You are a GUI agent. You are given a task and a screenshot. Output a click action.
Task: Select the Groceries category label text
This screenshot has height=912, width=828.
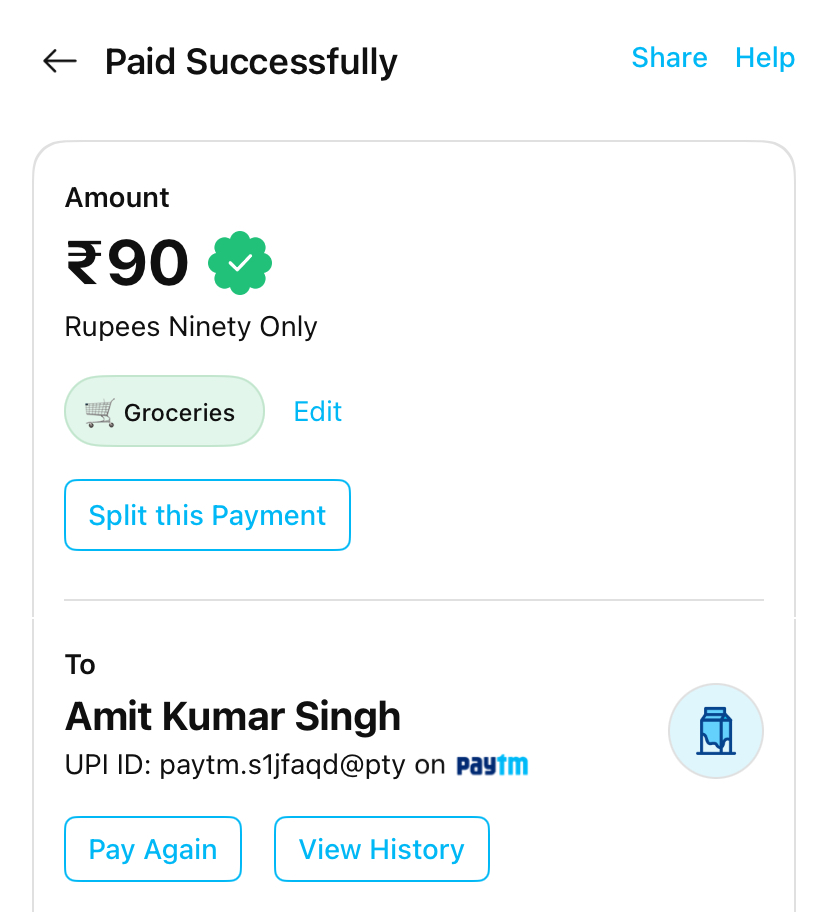point(179,412)
